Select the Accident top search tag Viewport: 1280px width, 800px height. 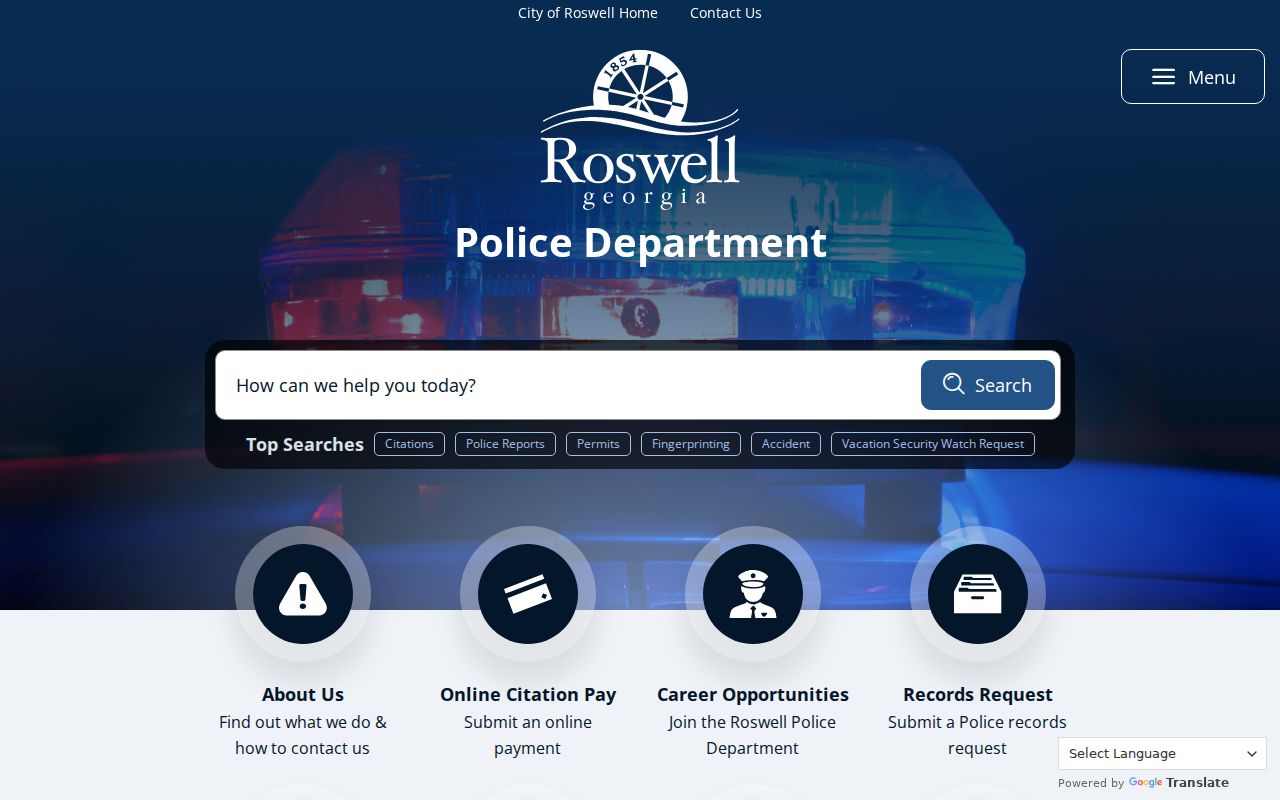[x=786, y=444]
